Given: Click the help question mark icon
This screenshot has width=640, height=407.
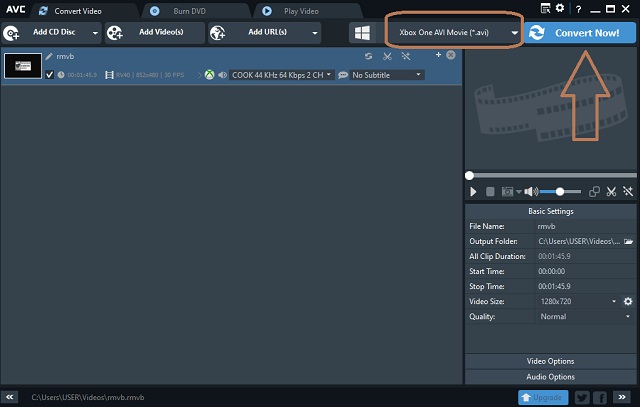Looking at the screenshot, I should (x=578, y=9).
